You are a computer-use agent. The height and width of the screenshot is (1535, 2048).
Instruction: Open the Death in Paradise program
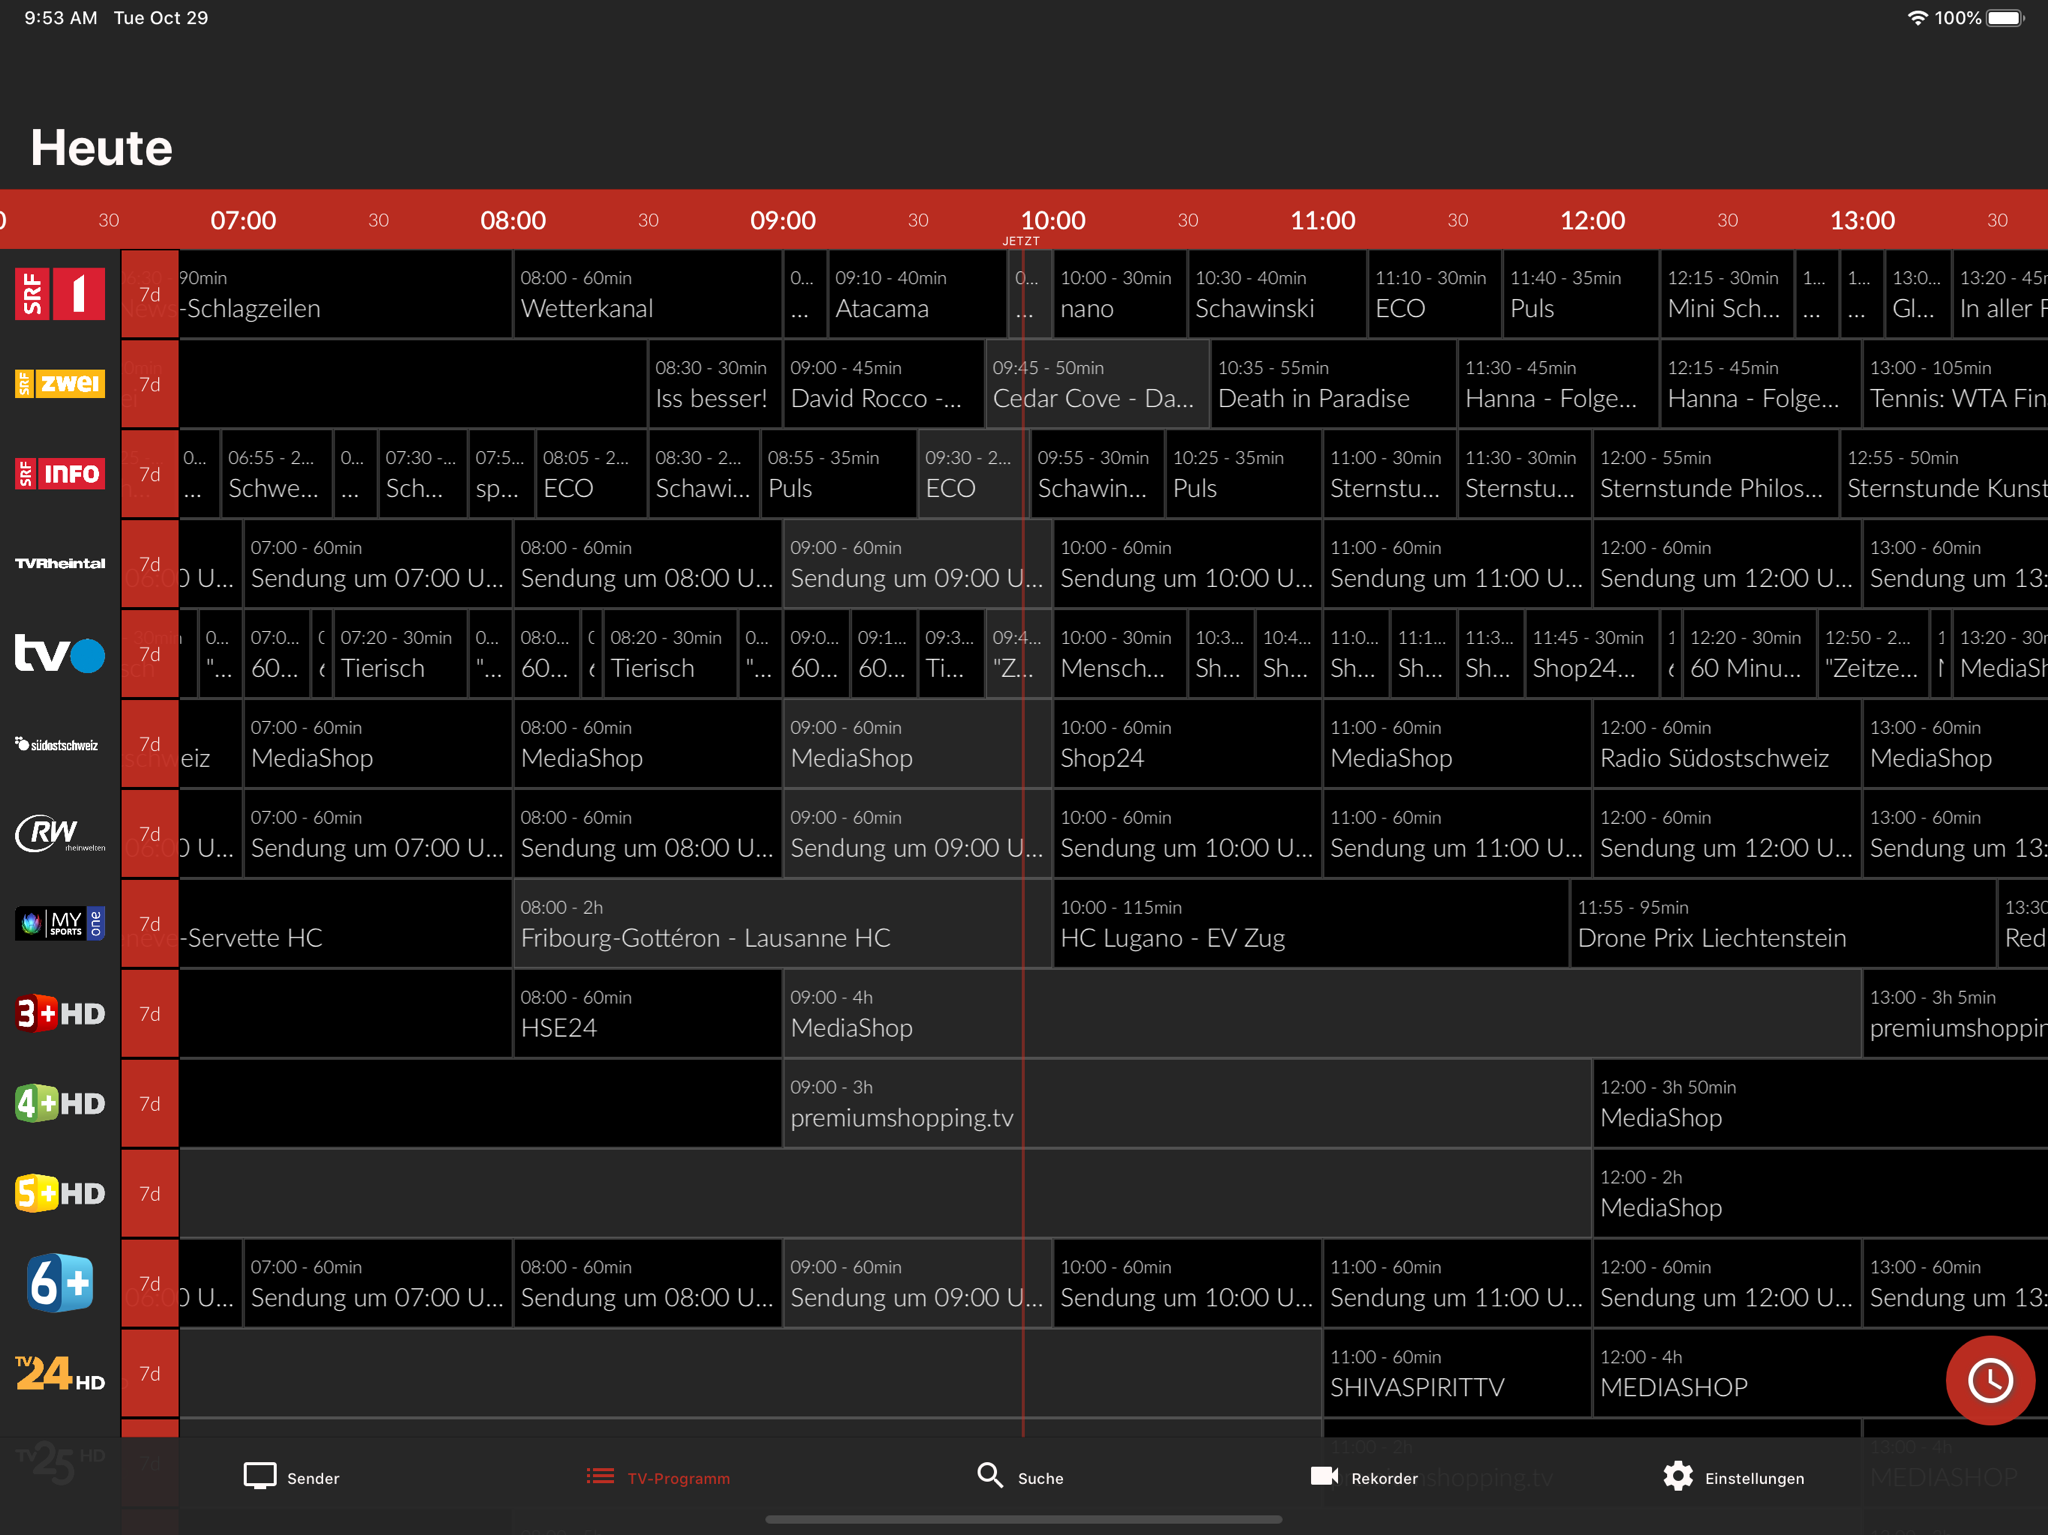(1334, 384)
